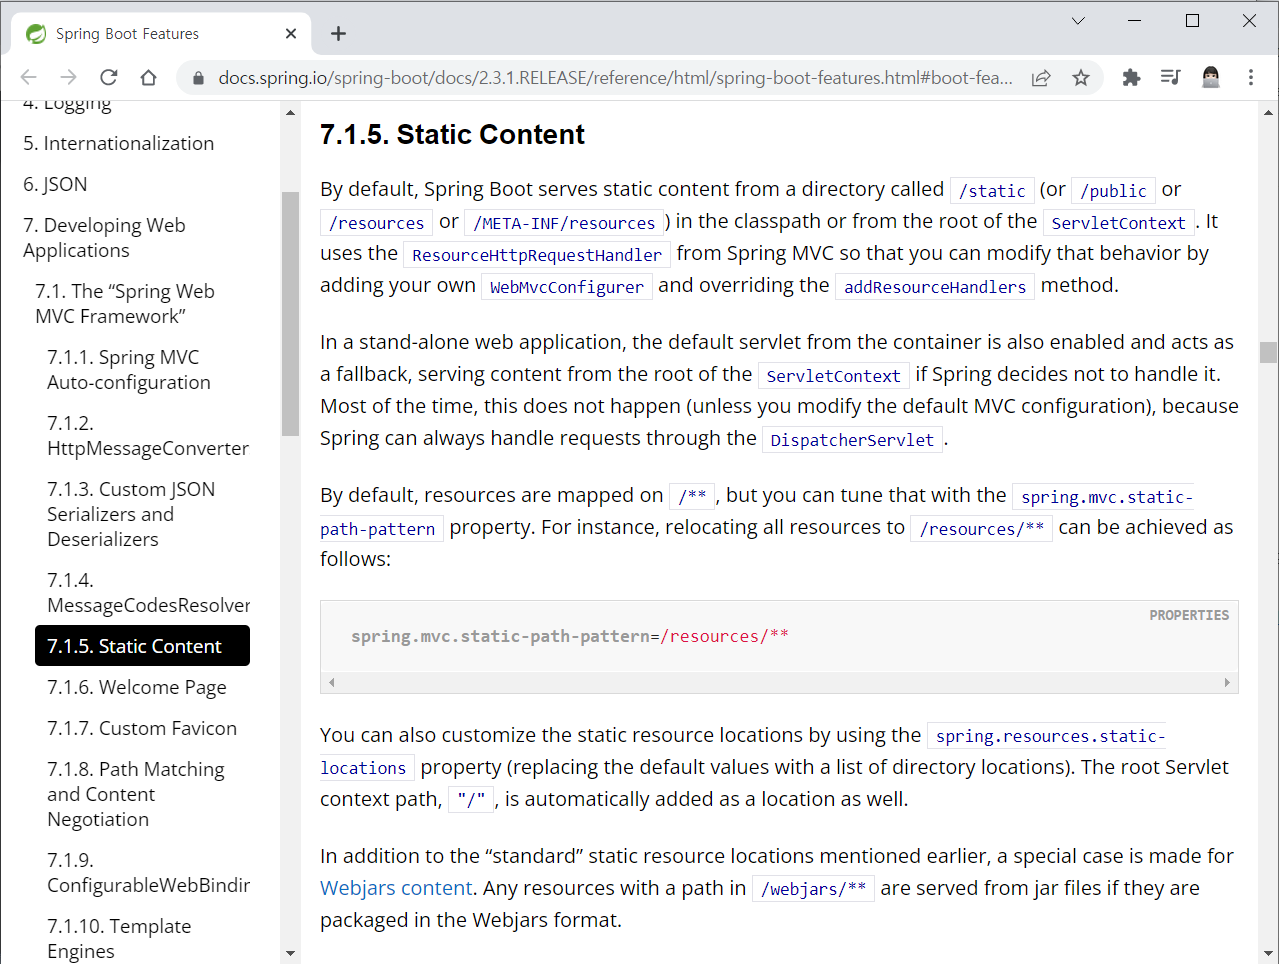The width and height of the screenshot is (1279, 964).
Task: Close the Spring Boot Features tab
Action: pos(291,34)
